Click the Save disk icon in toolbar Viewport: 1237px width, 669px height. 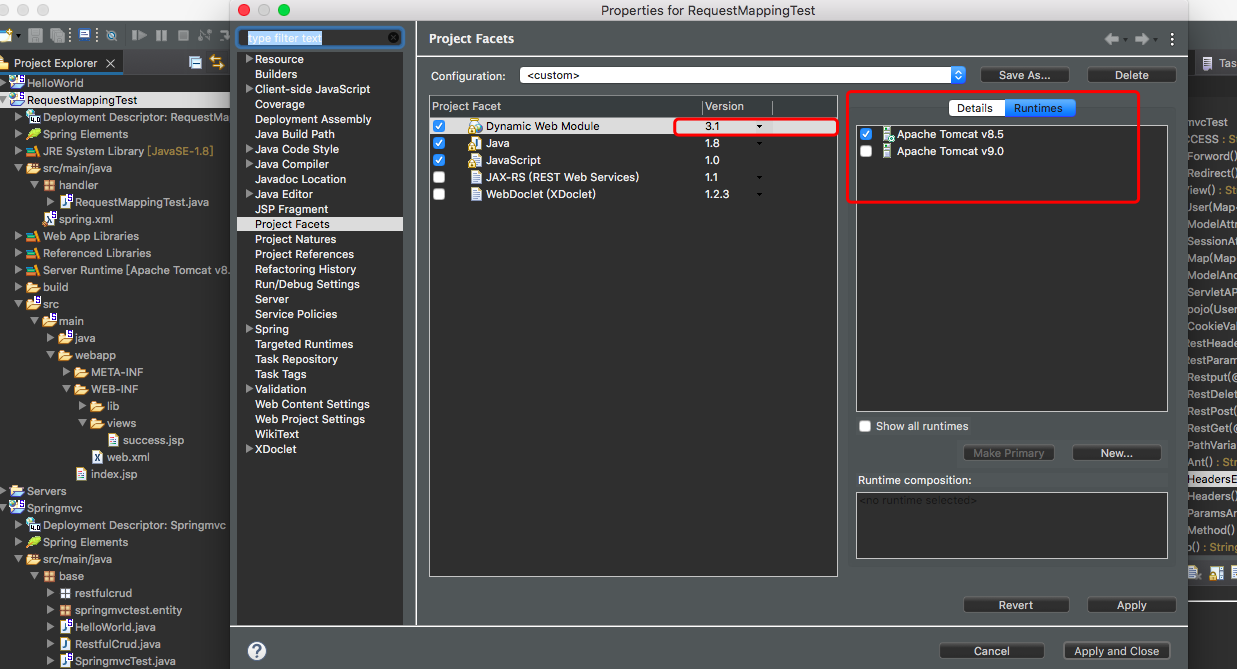(36, 35)
